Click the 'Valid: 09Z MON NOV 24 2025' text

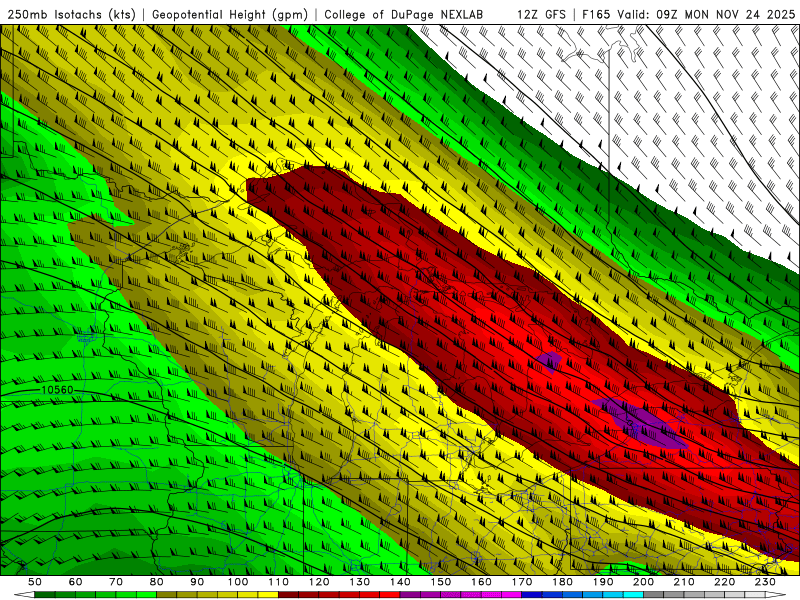coord(706,14)
